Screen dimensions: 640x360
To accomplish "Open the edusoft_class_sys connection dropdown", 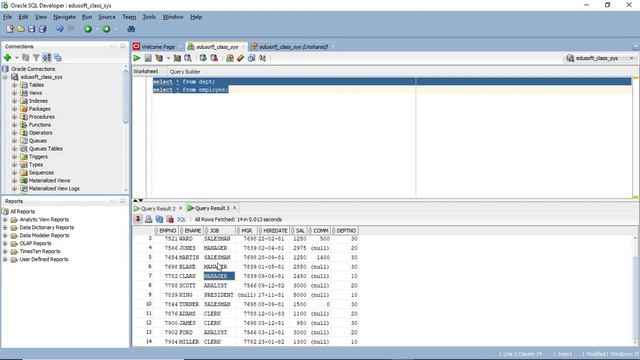I will pyautogui.click(x=631, y=58).
